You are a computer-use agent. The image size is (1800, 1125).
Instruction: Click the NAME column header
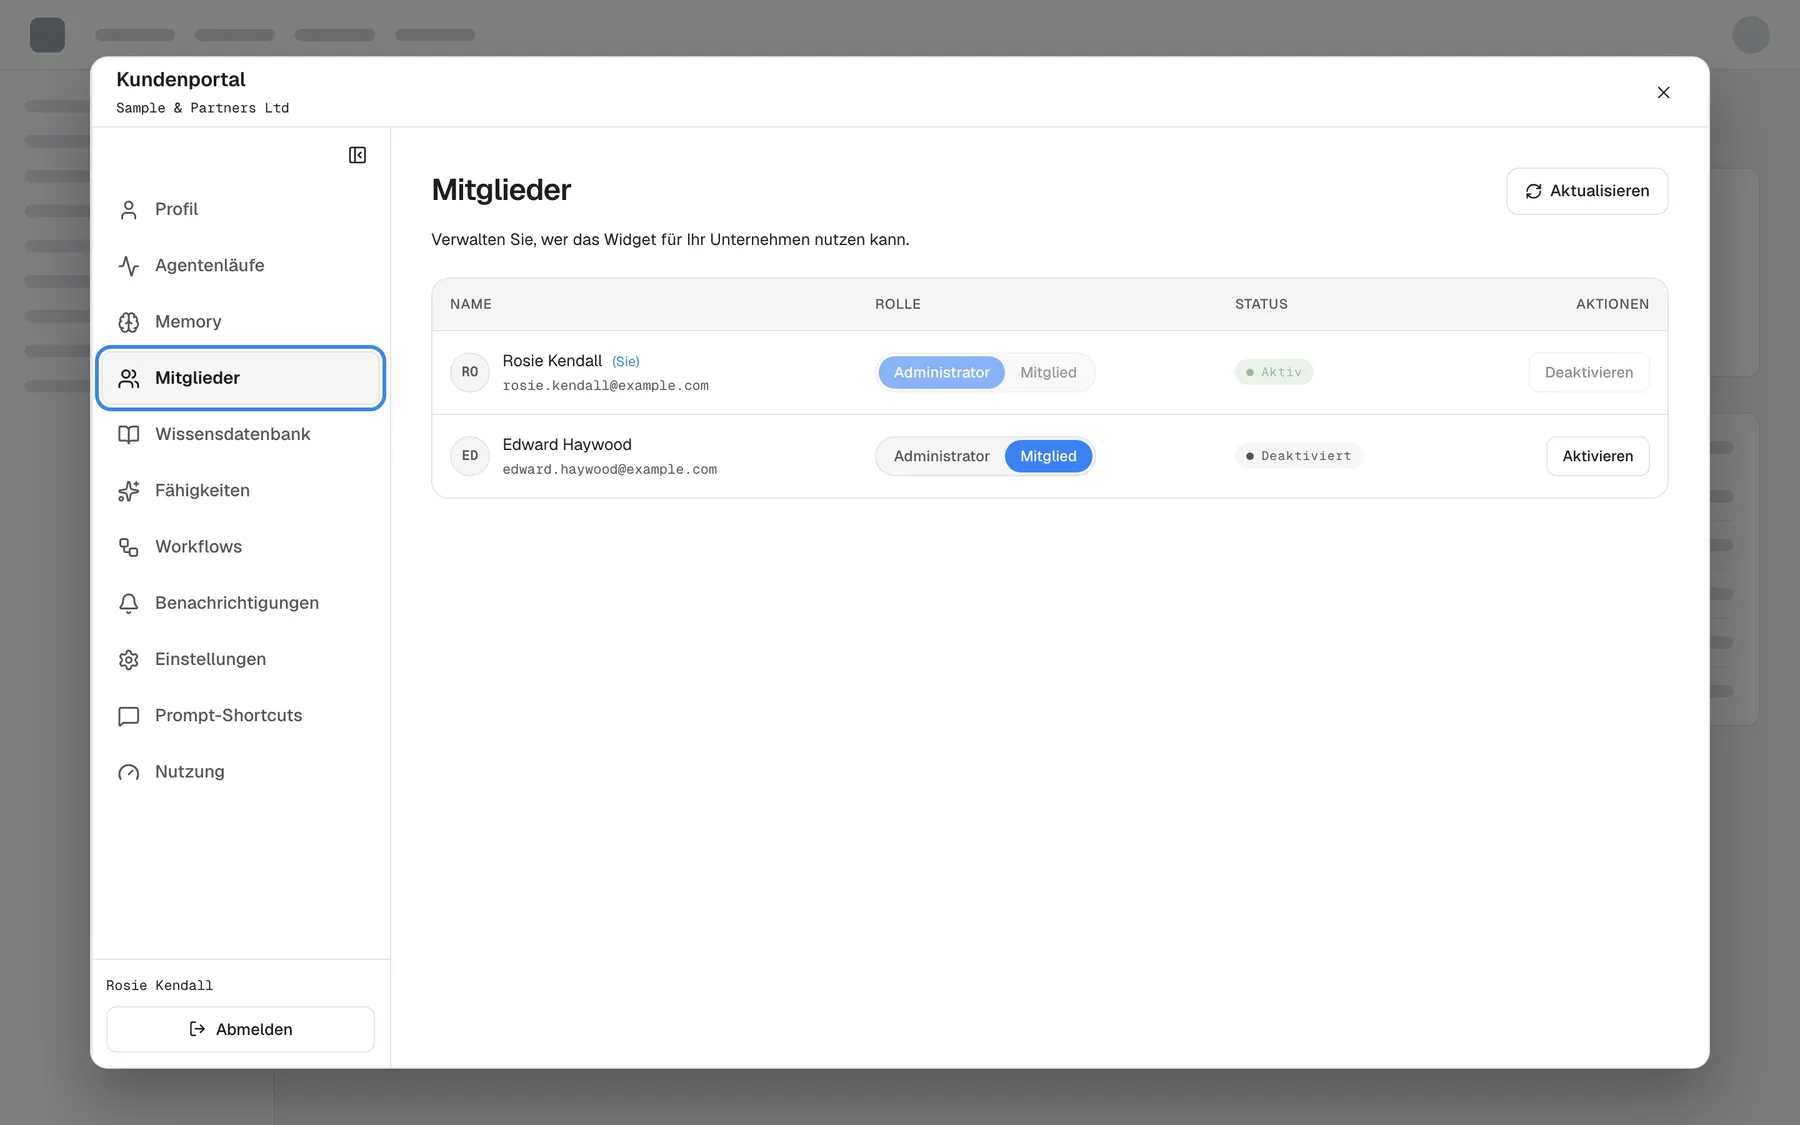[x=471, y=304]
